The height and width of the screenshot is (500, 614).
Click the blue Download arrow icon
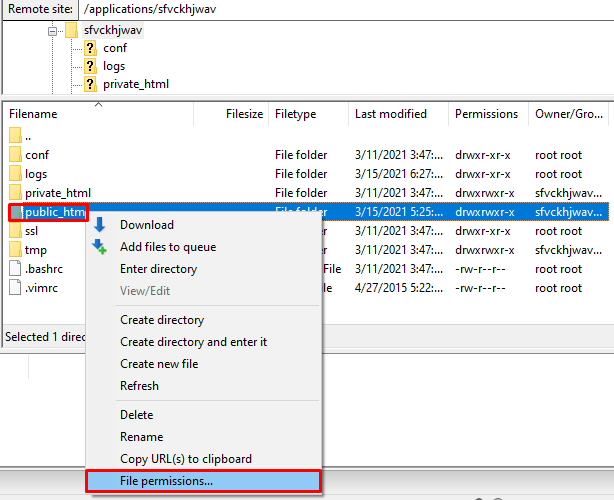click(x=99, y=225)
